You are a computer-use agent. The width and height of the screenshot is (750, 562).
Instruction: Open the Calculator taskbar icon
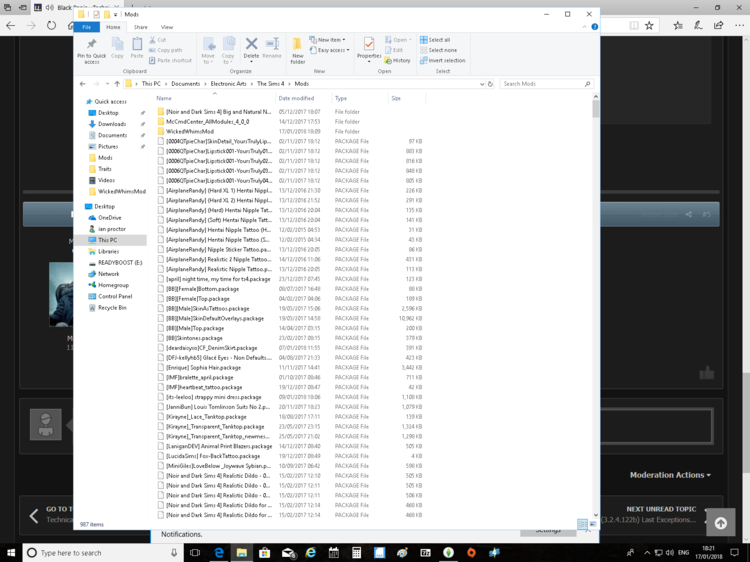[356, 553]
